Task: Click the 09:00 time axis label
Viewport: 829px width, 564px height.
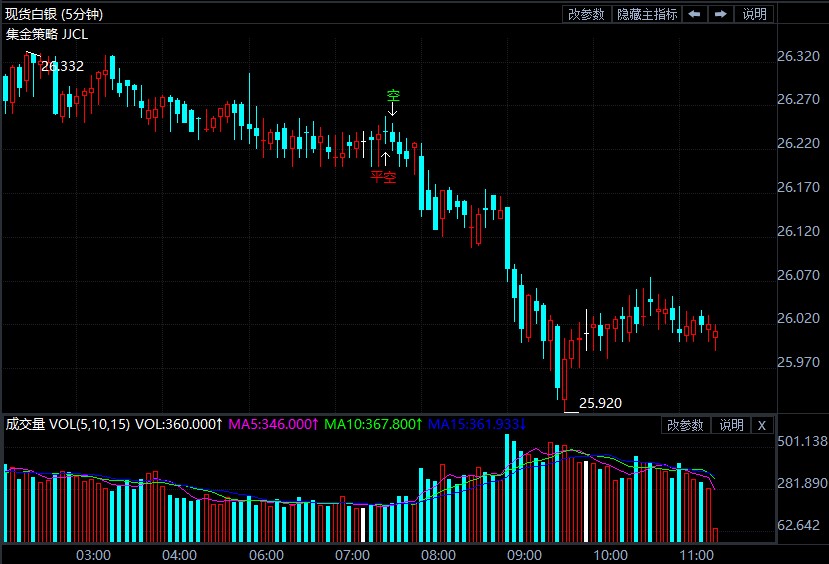Action: 524,556
